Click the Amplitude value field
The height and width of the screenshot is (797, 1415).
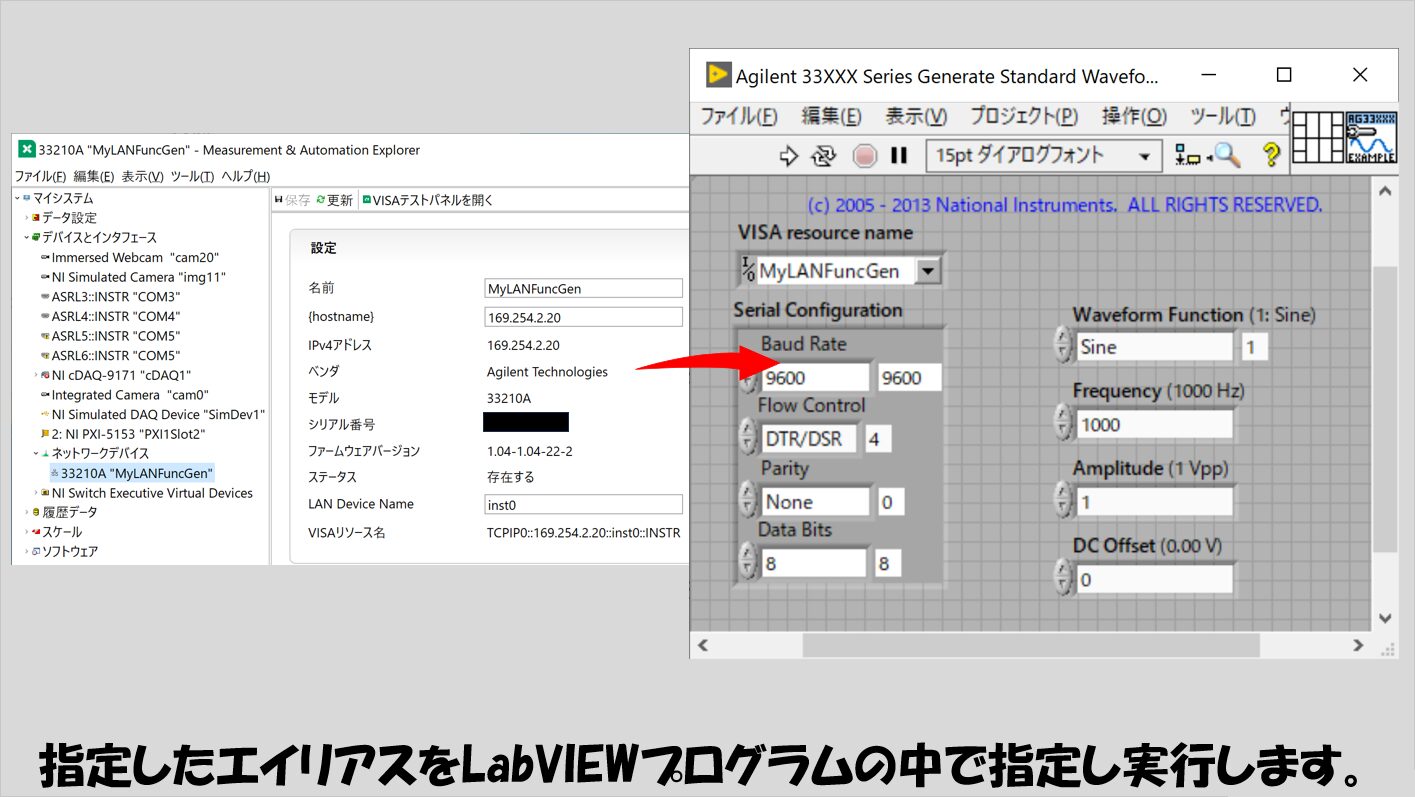click(1154, 502)
